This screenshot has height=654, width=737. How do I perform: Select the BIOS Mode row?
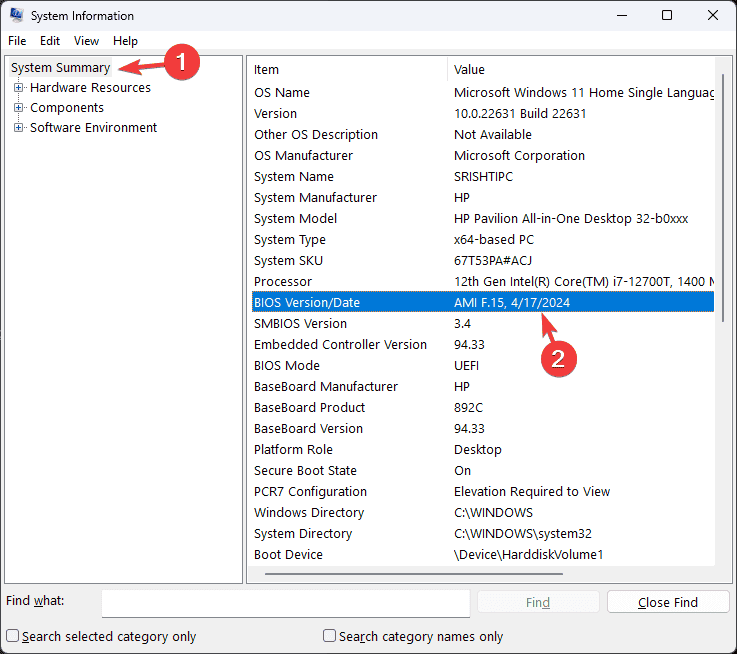coord(483,365)
